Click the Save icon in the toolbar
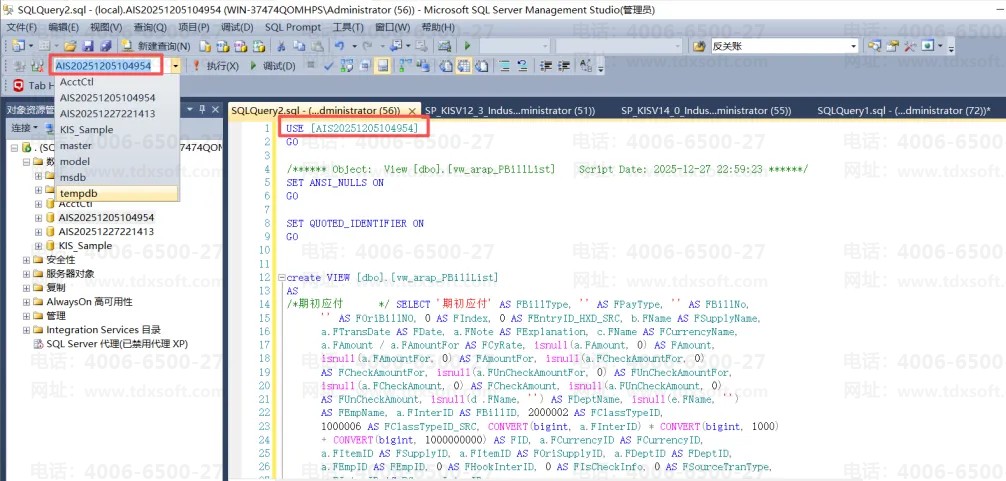1006x481 pixels. point(88,46)
